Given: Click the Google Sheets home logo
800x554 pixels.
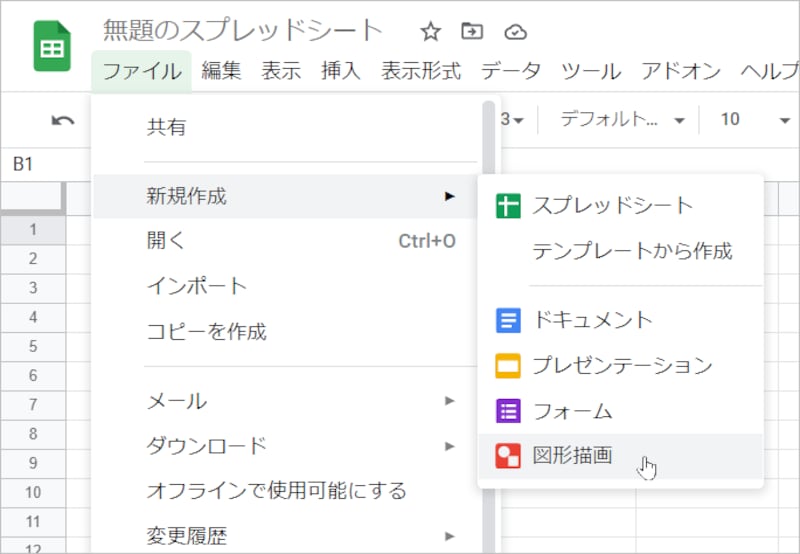Looking at the screenshot, I should (52, 46).
